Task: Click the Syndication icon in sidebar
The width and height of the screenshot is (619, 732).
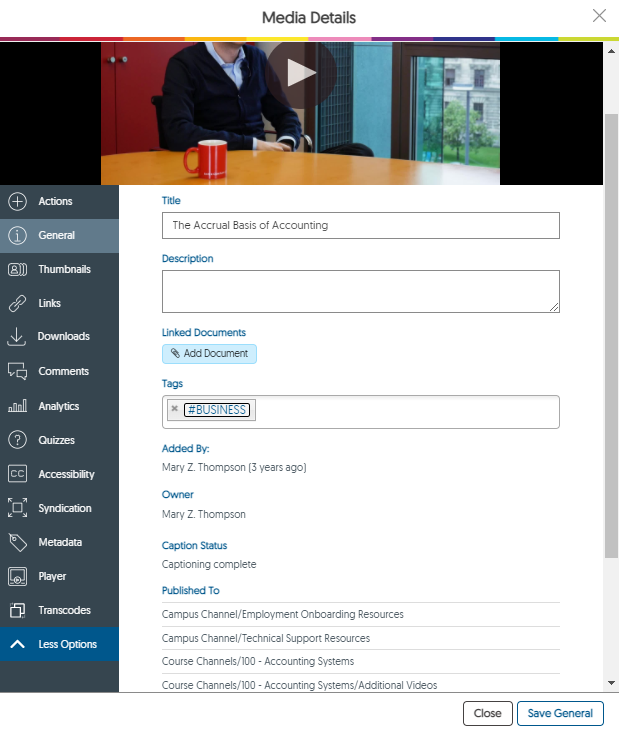Action: point(17,508)
